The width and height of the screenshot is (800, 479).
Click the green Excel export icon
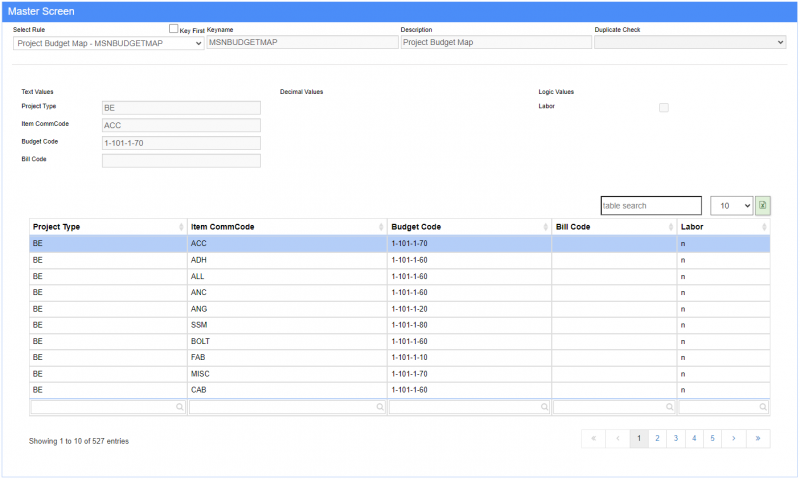[x=763, y=206]
